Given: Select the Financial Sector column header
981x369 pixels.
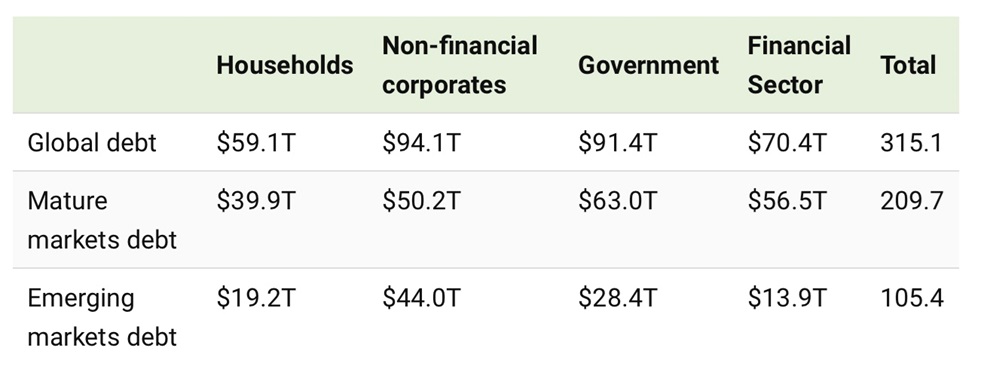Looking at the screenshot, I should [x=799, y=65].
